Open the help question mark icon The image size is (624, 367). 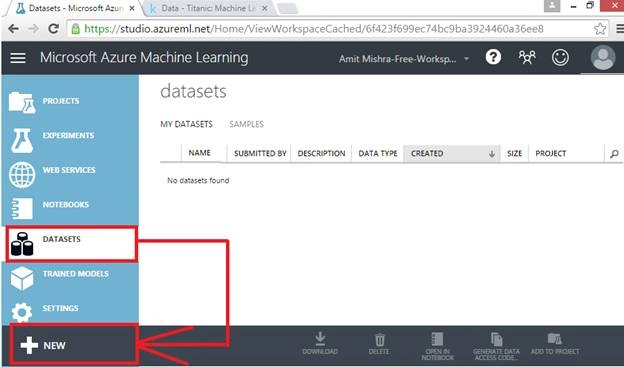[493, 57]
